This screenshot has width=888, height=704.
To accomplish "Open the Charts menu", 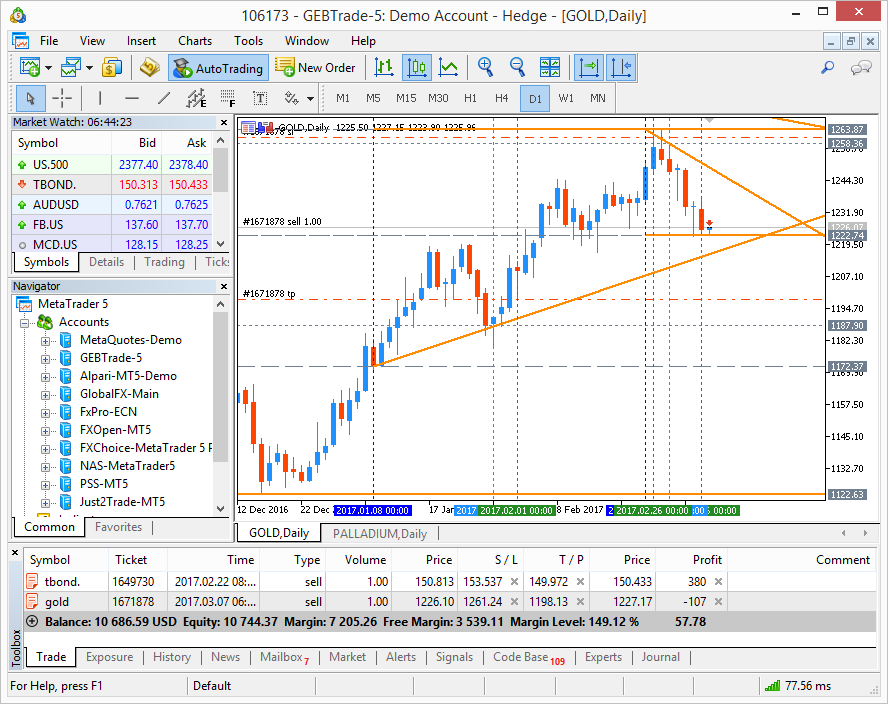I will 195,41.
